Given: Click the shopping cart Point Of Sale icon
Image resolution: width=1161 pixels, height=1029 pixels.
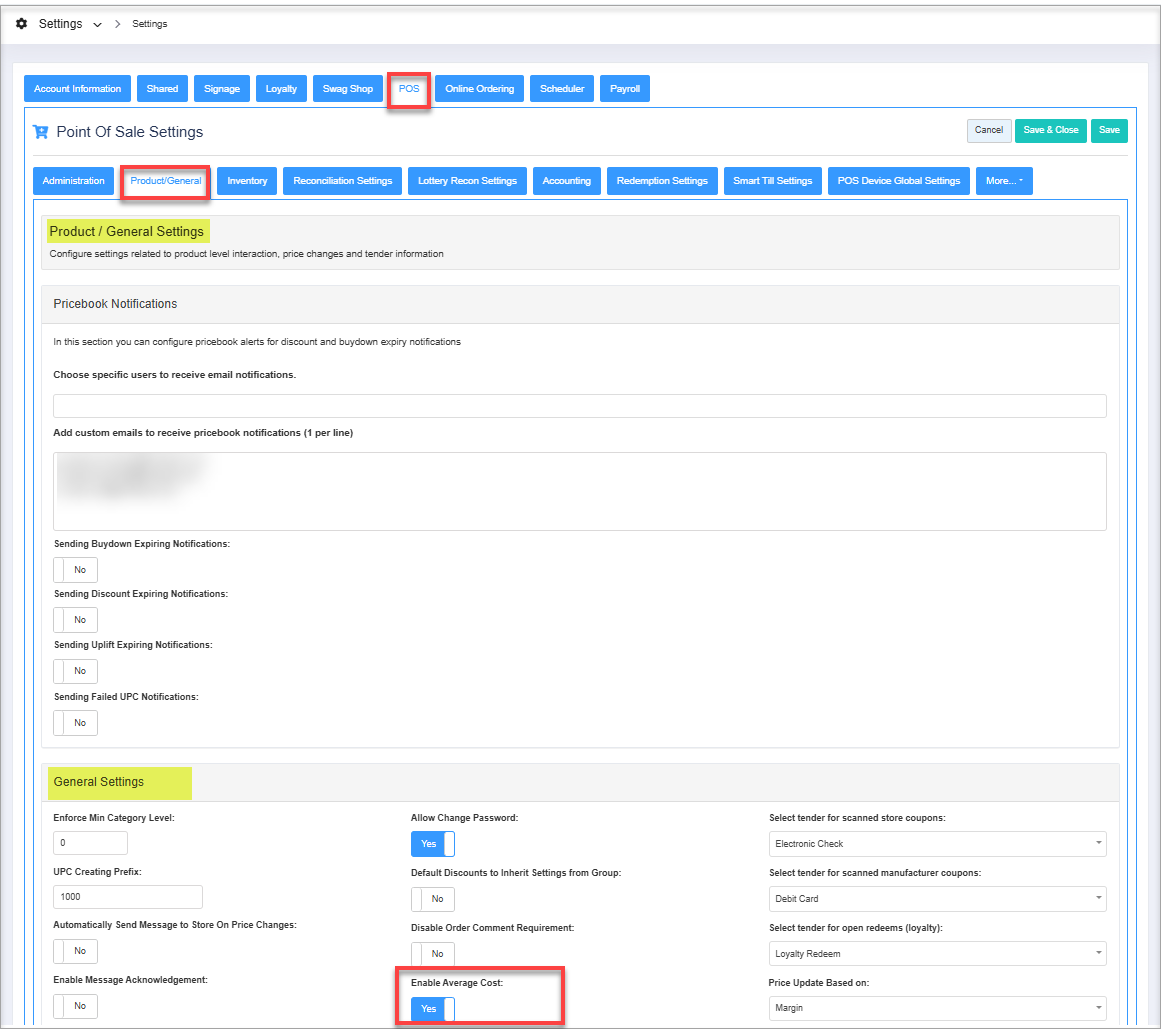Looking at the screenshot, I should [x=41, y=132].
